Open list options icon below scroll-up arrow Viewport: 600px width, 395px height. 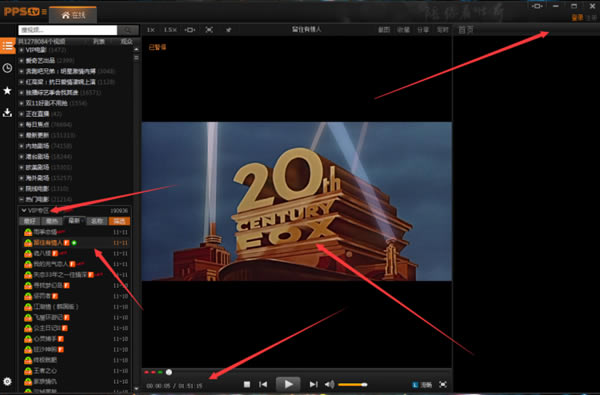136,58
